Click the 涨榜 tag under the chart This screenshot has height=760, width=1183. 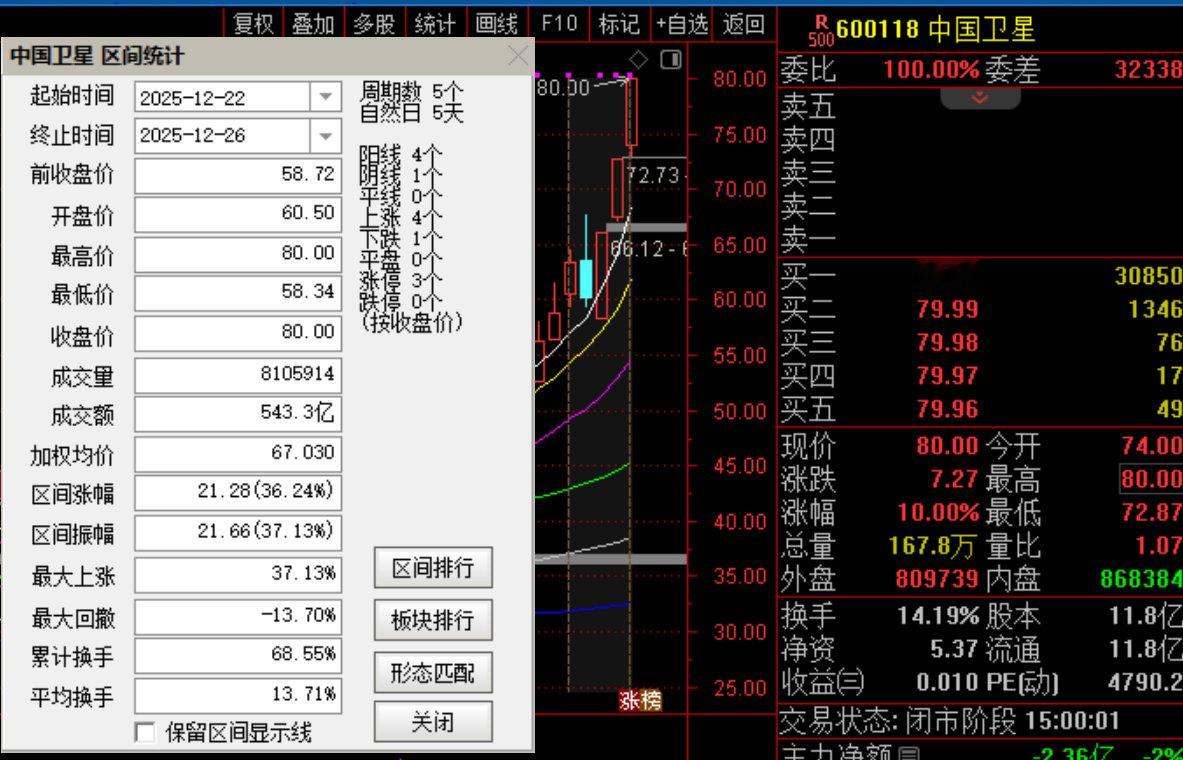tap(640, 700)
